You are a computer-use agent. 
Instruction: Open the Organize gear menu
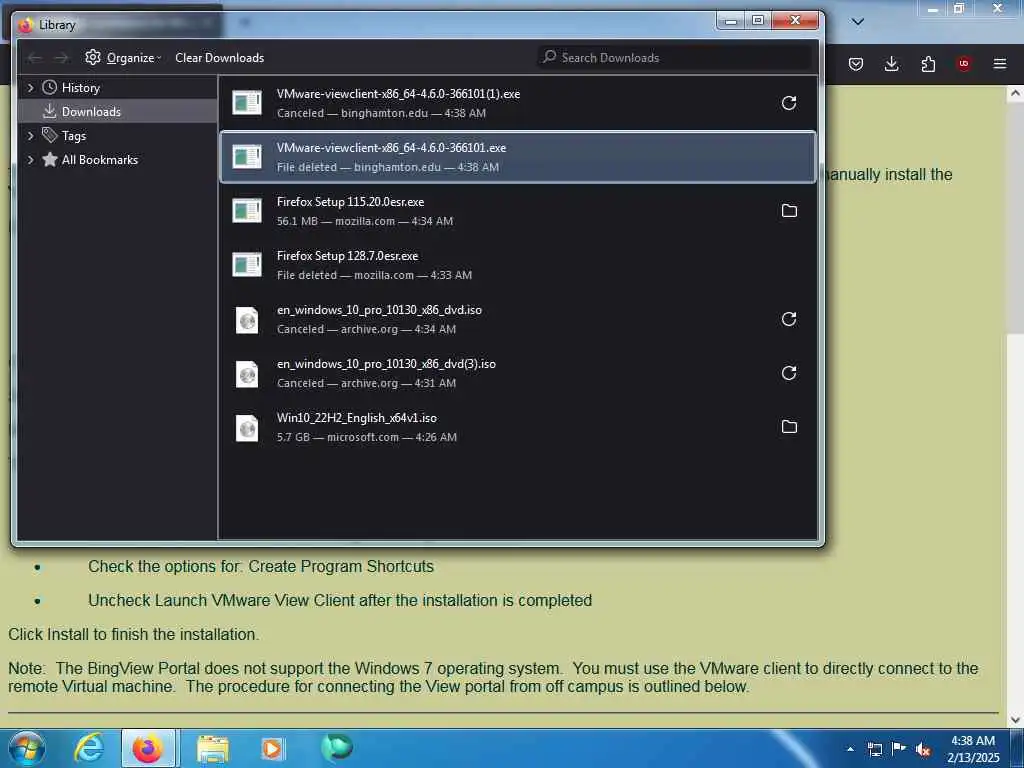point(123,57)
